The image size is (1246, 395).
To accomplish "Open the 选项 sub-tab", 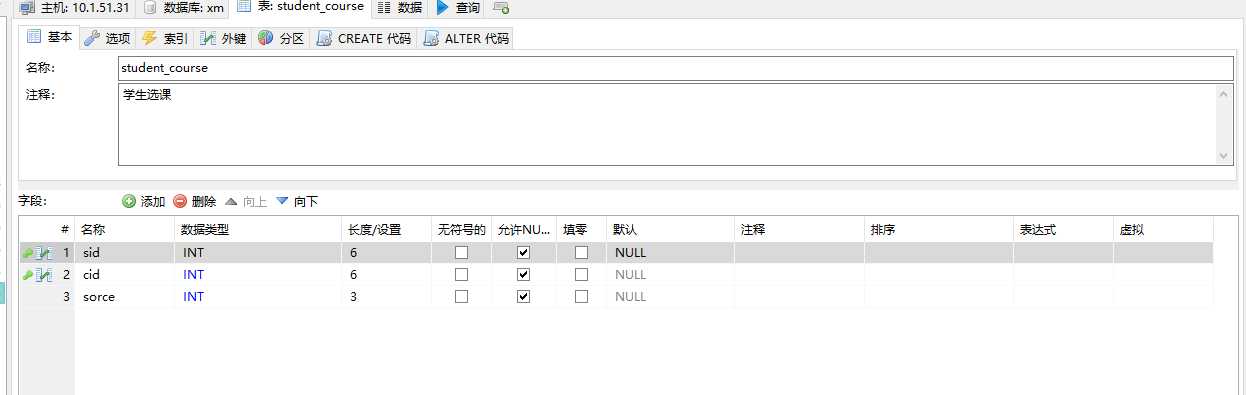I will point(107,38).
